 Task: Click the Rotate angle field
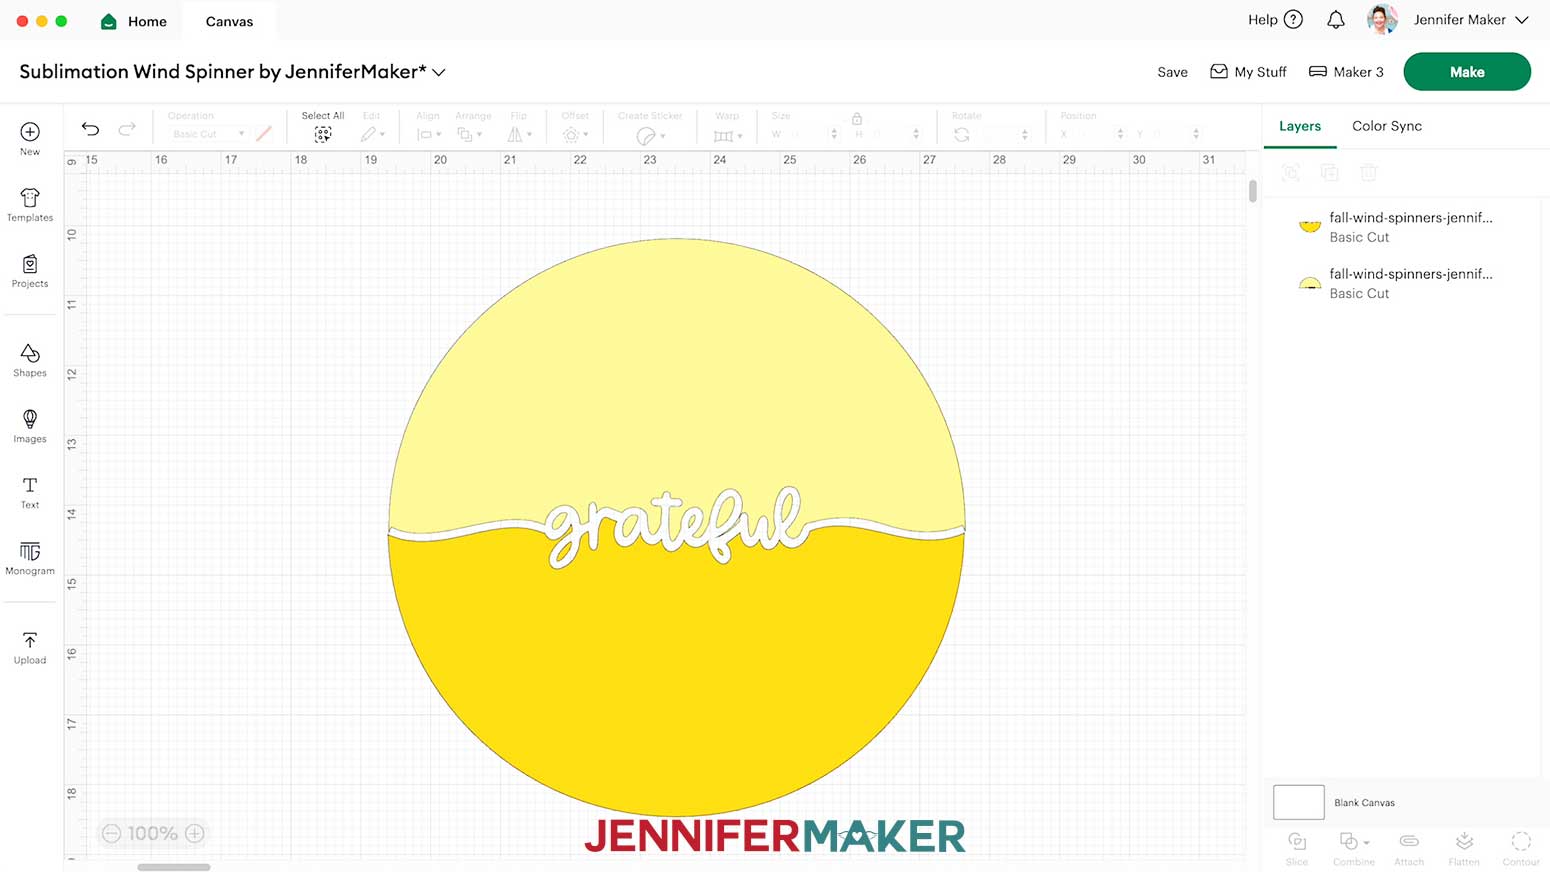click(1004, 134)
